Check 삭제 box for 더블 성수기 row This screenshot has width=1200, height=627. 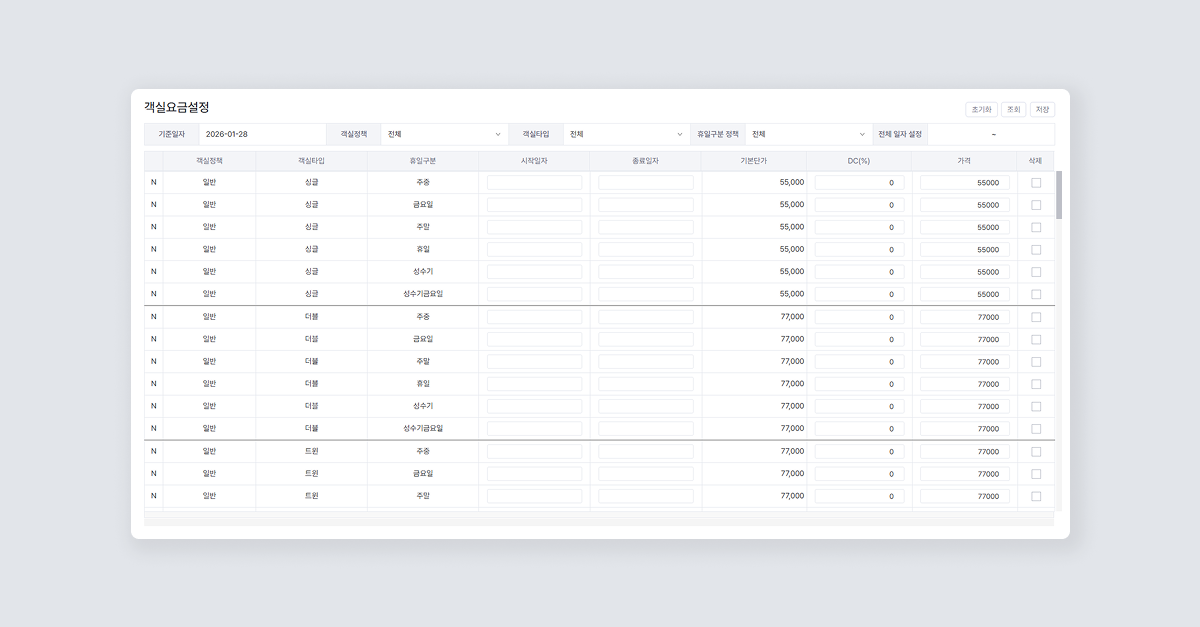[1036, 406]
